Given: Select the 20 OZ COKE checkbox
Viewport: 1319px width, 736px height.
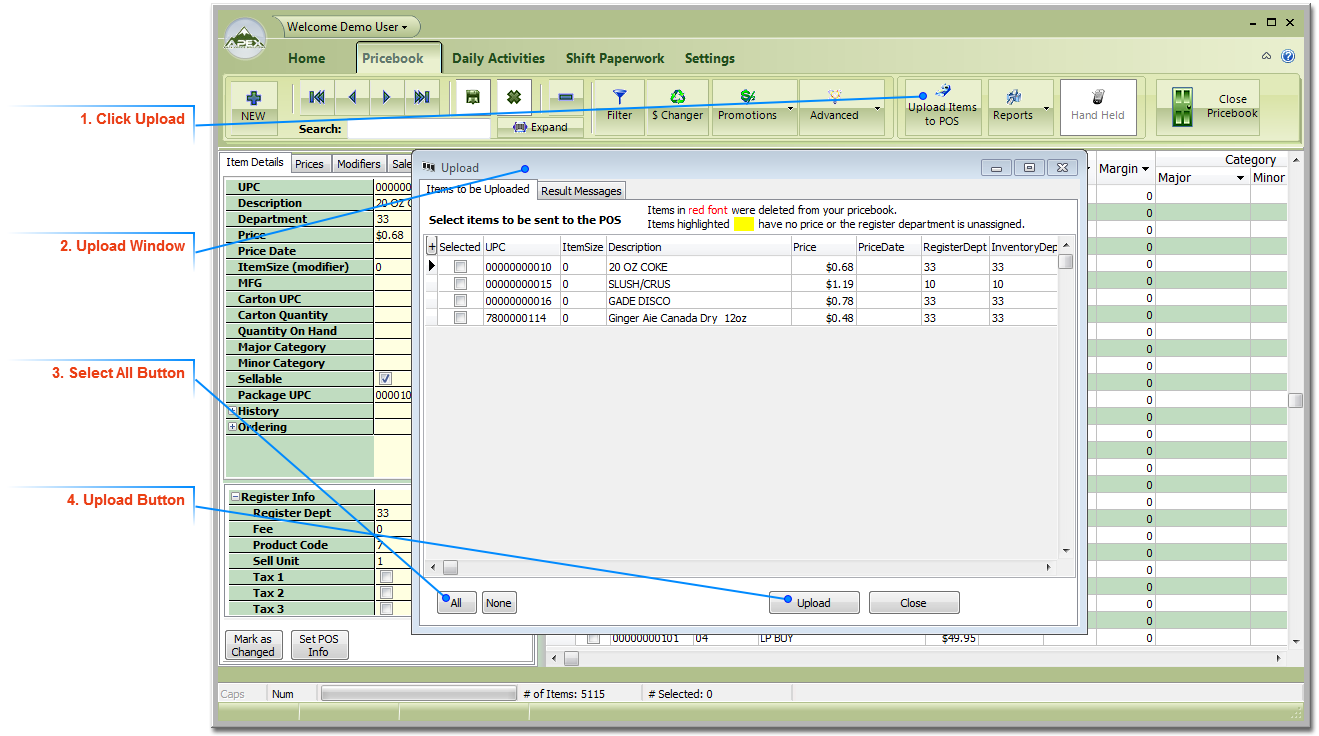Looking at the screenshot, I should coord(461,267).
